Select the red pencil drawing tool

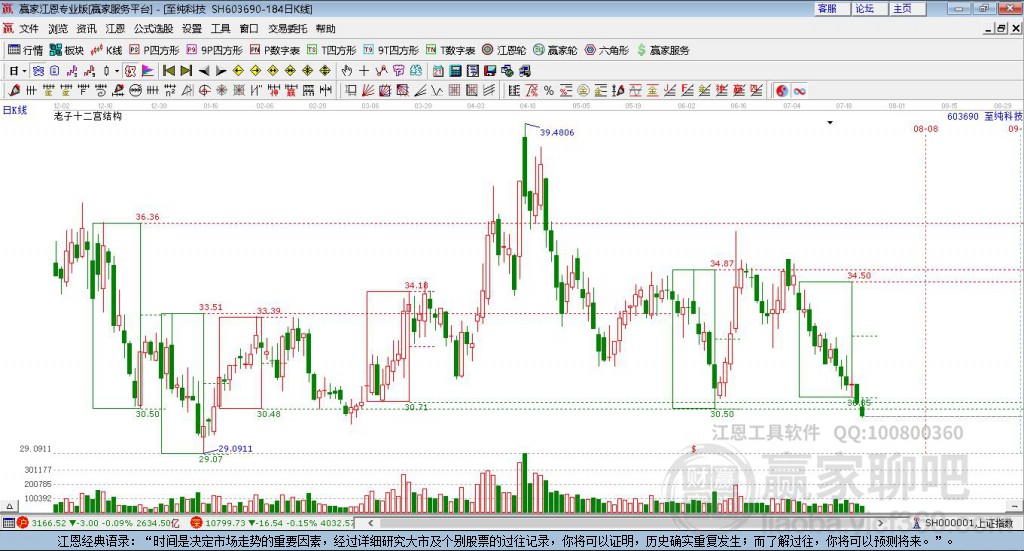click(x=14, y=91)
